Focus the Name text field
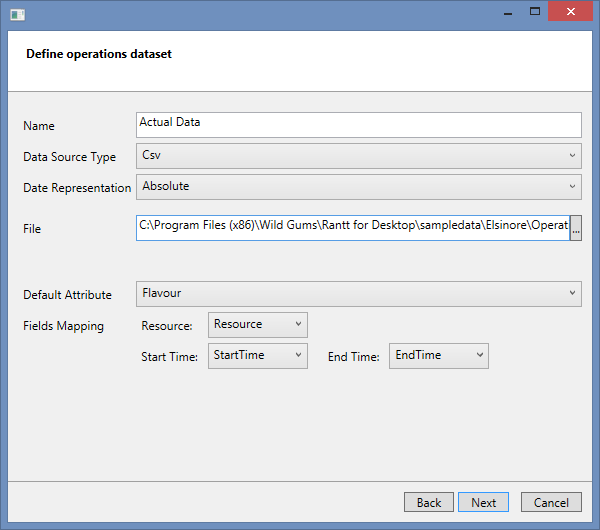This screenshot has height=530, width=600. pyautogui.click(x=359, y=124)
